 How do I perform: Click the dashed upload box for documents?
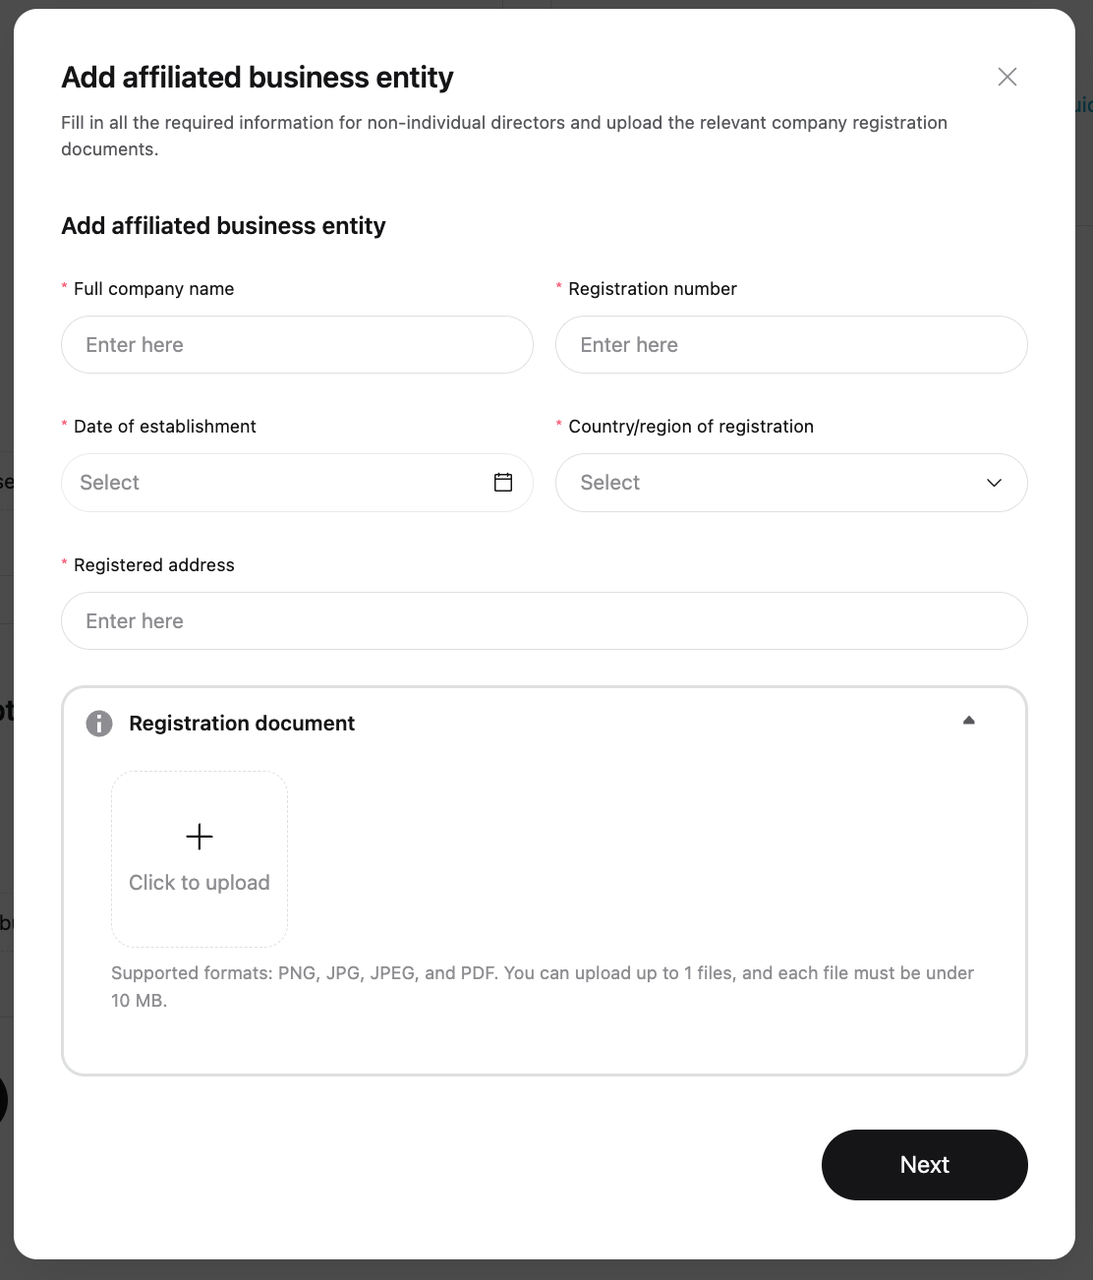pyautogui.click(x=199, y=858)
